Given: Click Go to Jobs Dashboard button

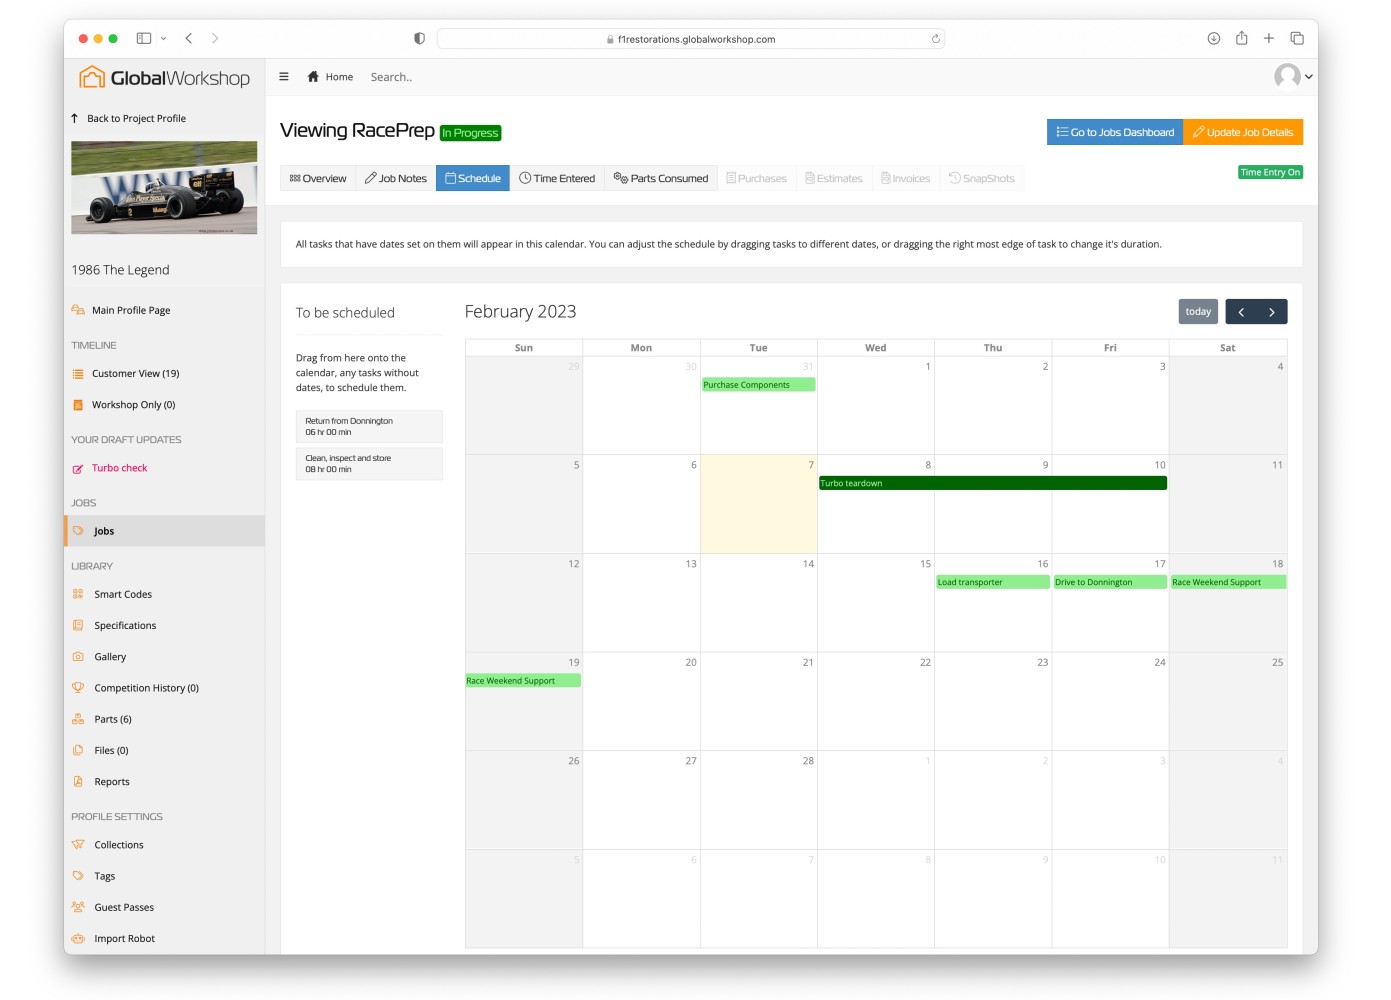Looking at the screenshot, I should (x=1115, y=132).
